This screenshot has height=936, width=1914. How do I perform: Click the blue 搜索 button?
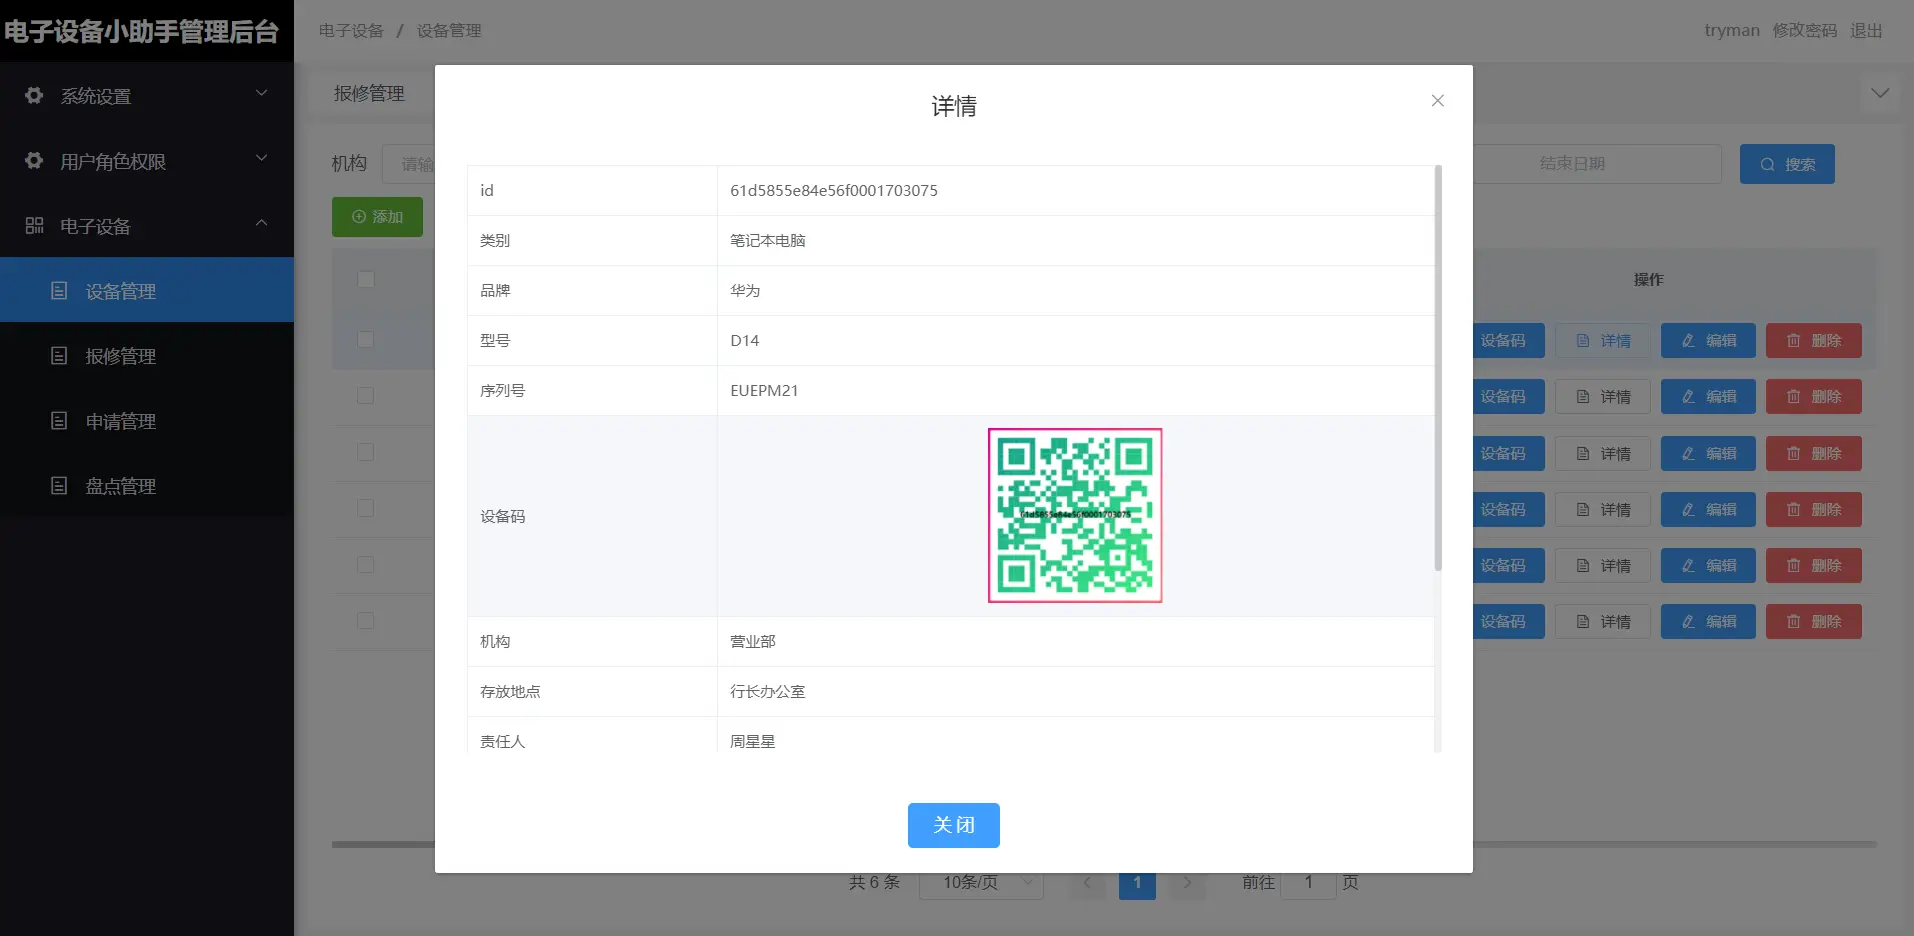1787,164
